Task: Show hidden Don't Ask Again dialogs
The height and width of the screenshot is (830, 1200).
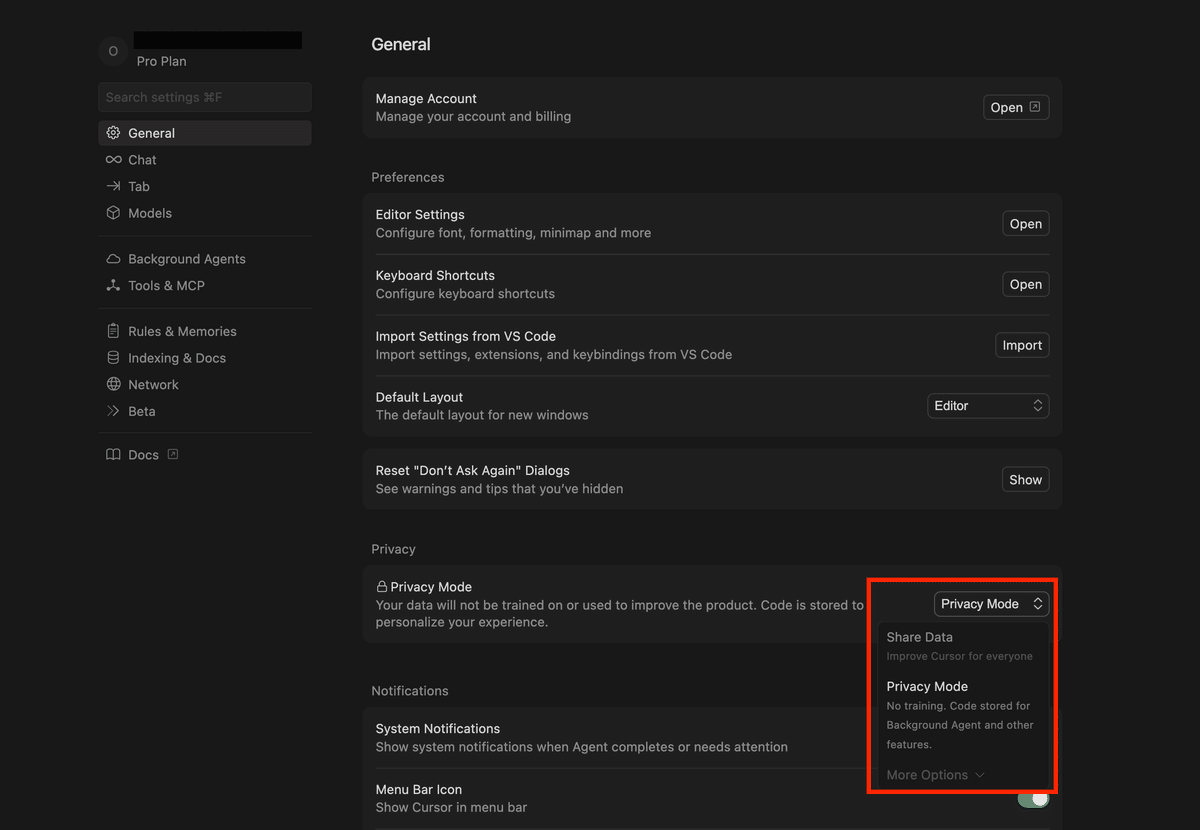Action: point(1025,480)
